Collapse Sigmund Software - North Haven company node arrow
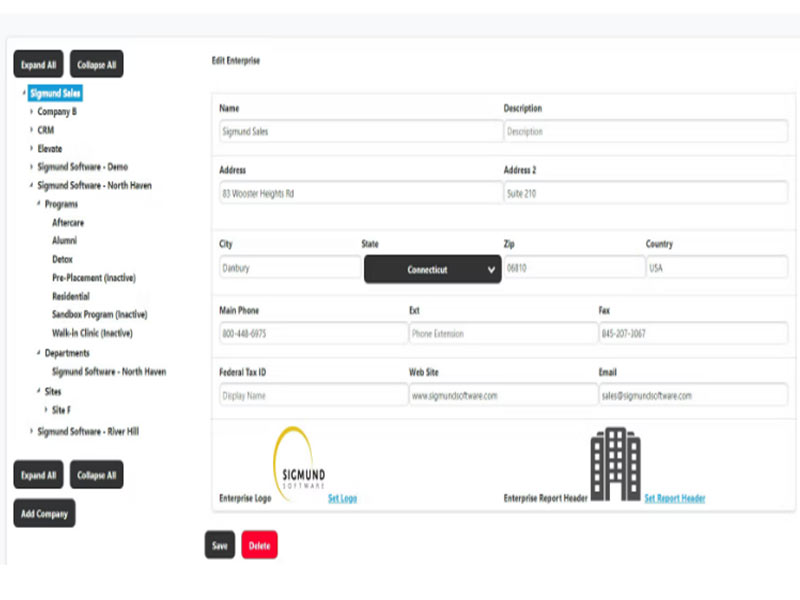Image resolution: width=800 pixels, height=600 pixels. (31, 185)
